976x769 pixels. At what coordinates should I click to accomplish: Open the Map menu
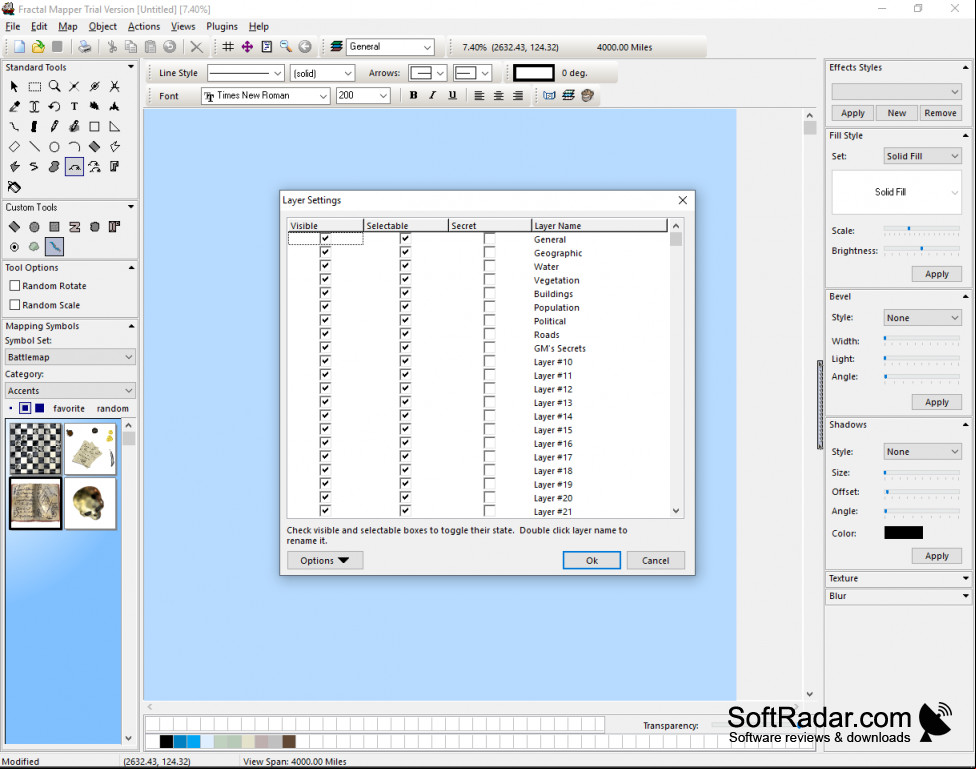(68, 26)
